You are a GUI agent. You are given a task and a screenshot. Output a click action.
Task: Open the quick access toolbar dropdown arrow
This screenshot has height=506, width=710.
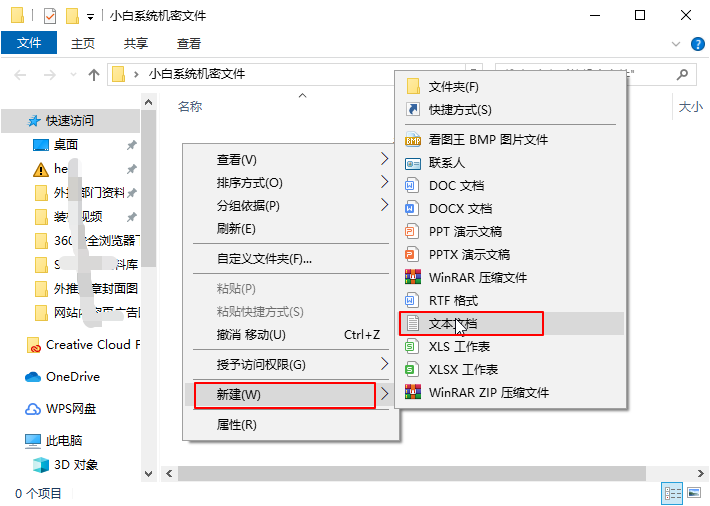click(91, 17)
